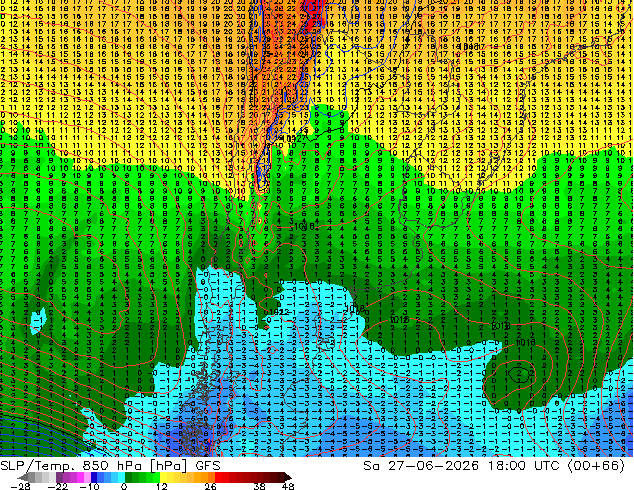Click the -22 legend value

tap(57, 486)
